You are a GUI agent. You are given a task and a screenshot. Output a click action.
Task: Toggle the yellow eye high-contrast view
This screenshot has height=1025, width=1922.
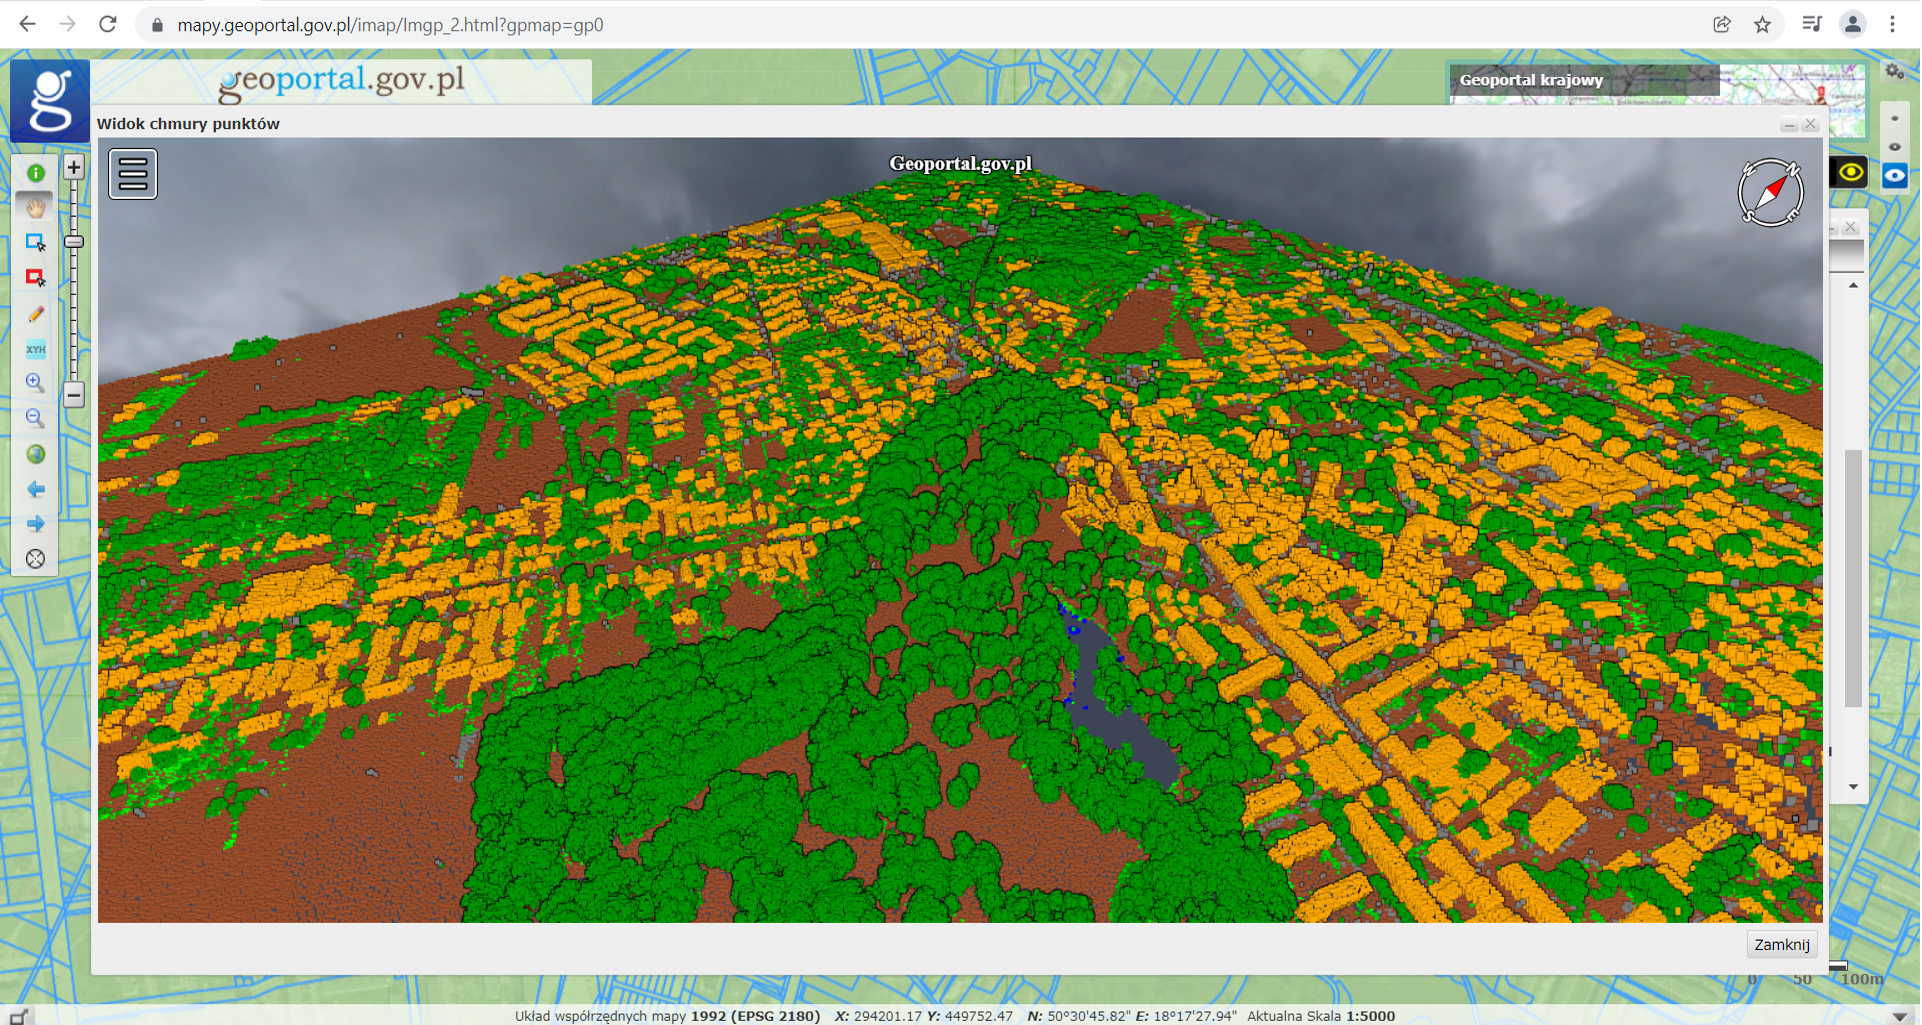click(x=1850, y=172)
